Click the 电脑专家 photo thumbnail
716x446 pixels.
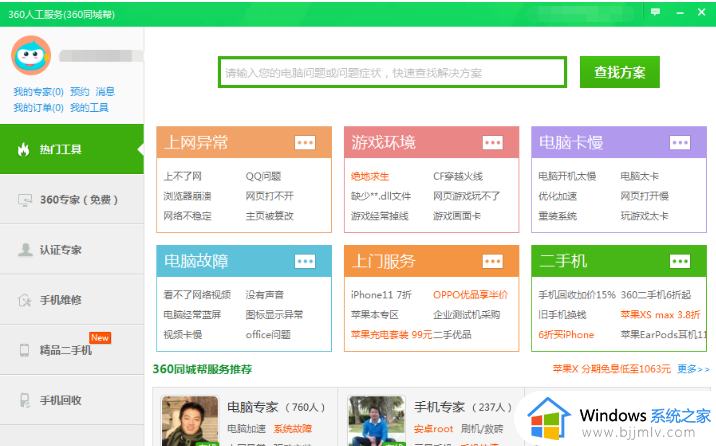click(x=190, y=421)
